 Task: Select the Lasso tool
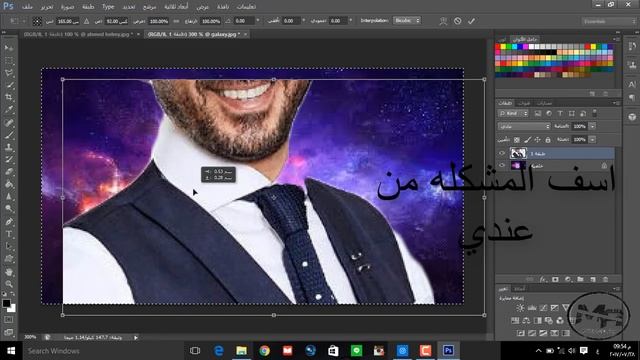(9, 73)
